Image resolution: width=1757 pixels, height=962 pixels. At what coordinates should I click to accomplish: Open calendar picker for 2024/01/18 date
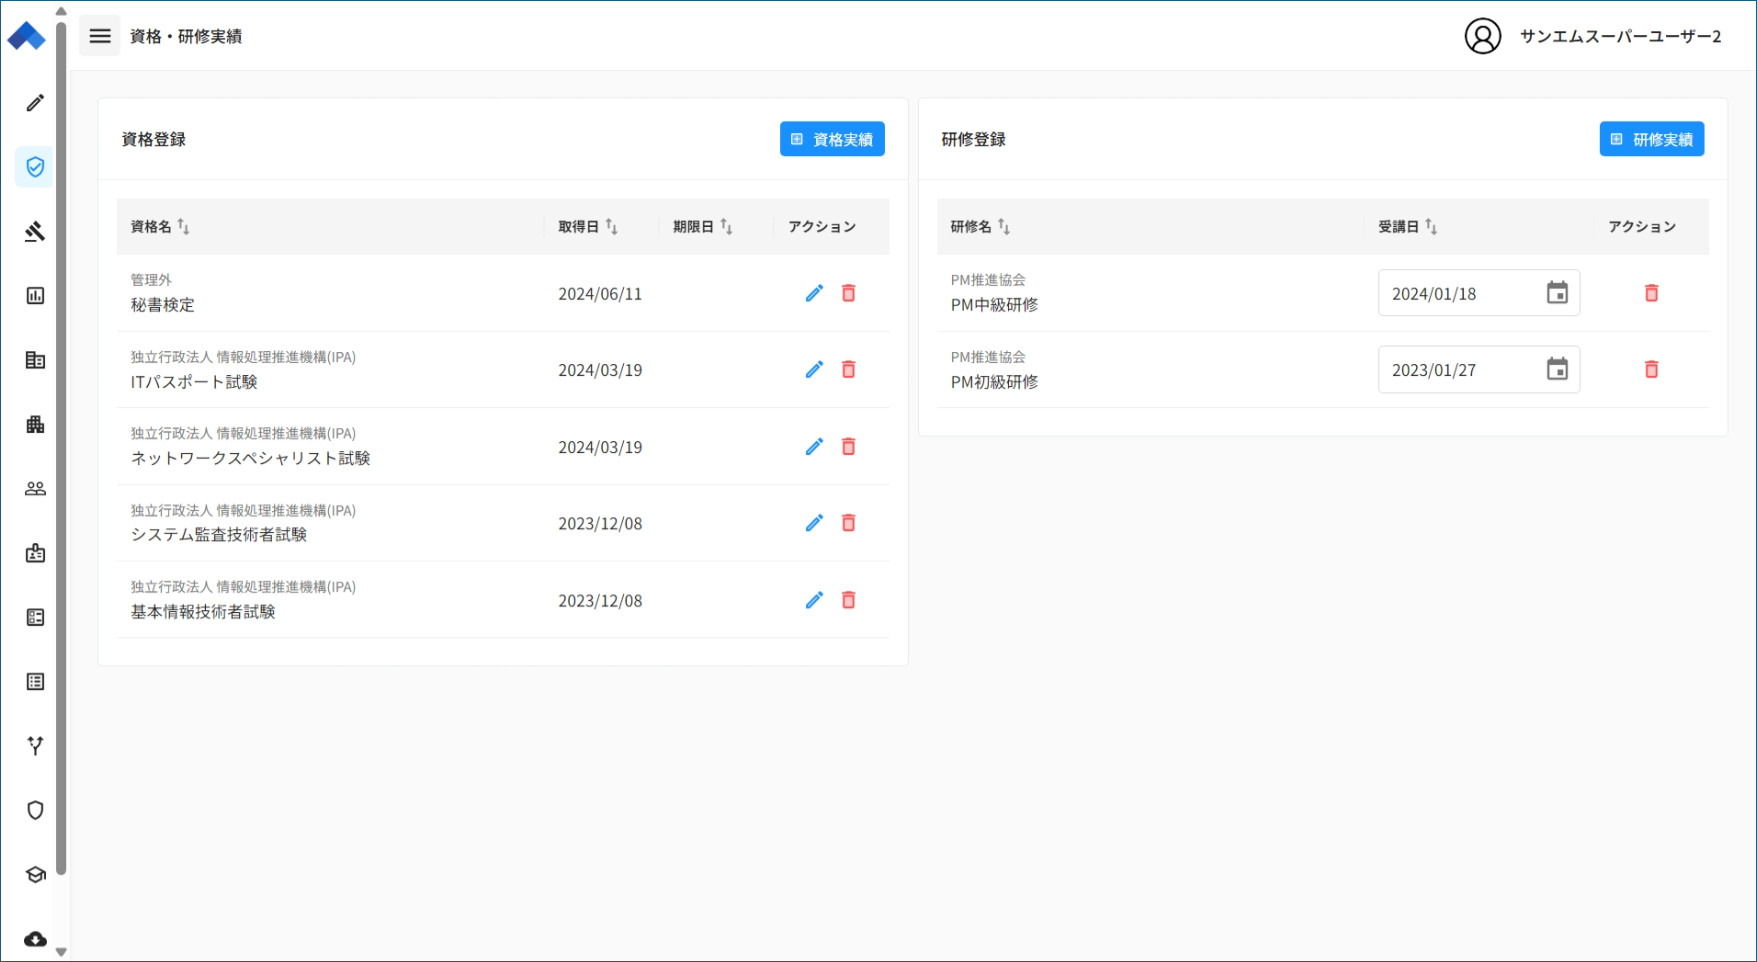[x=1557, y=293]
